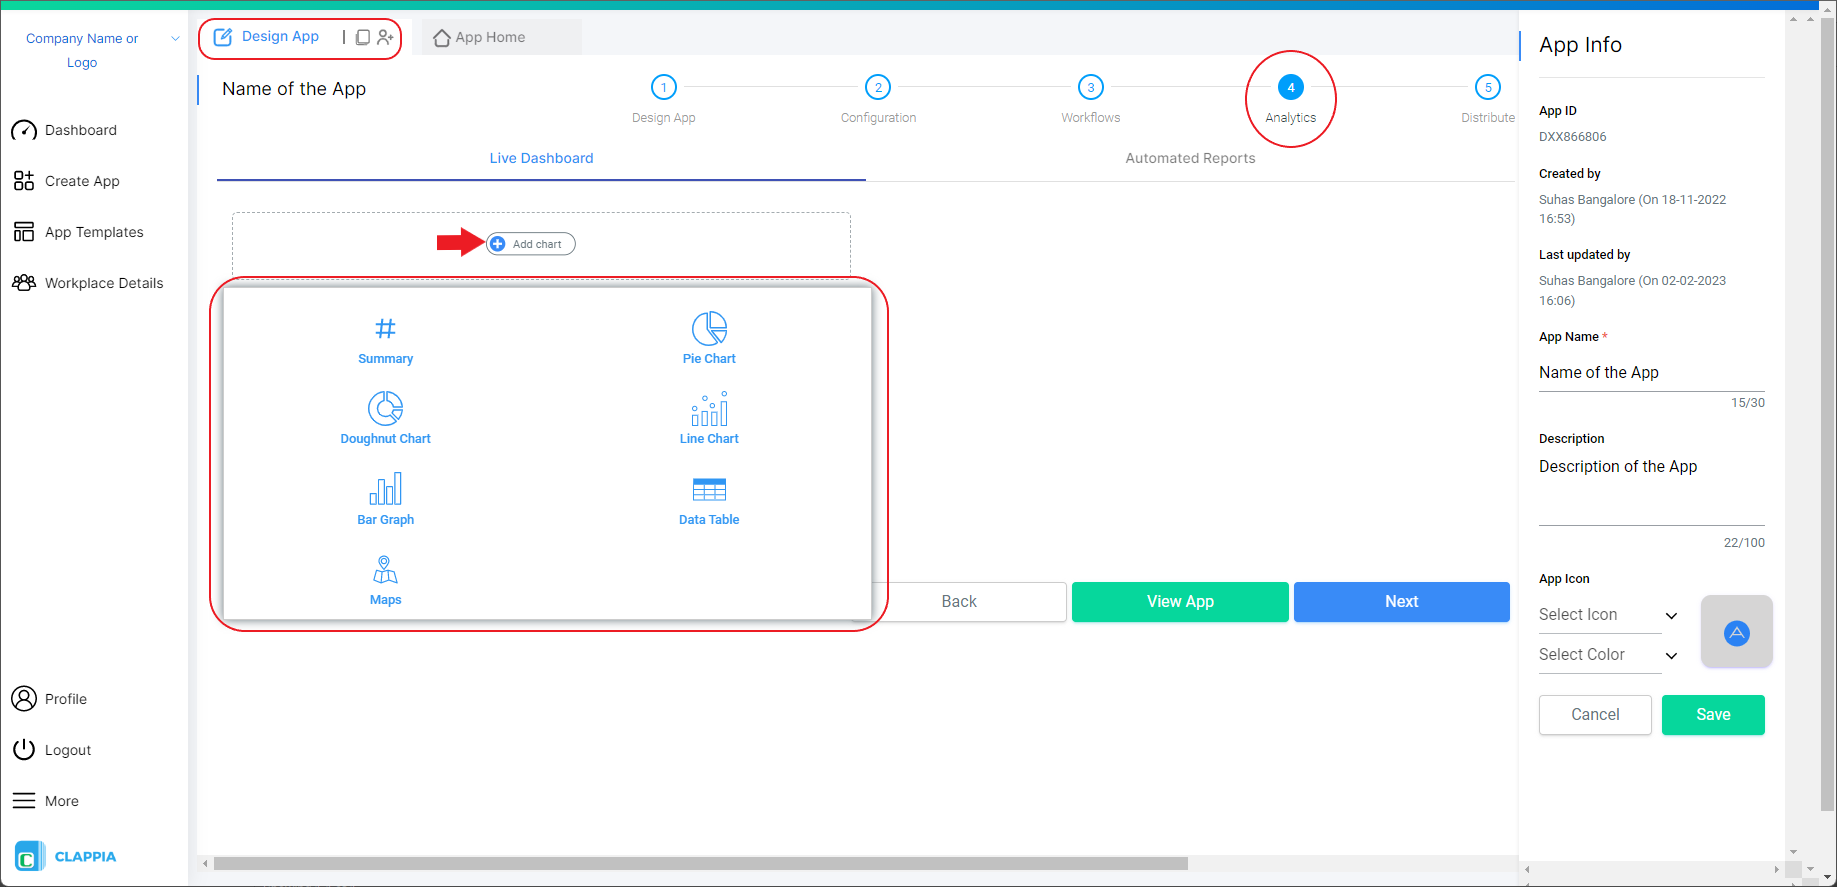Click the More hamburger icon
The height and width of the screenshot is (887, 1837).
tap(24, 801)
